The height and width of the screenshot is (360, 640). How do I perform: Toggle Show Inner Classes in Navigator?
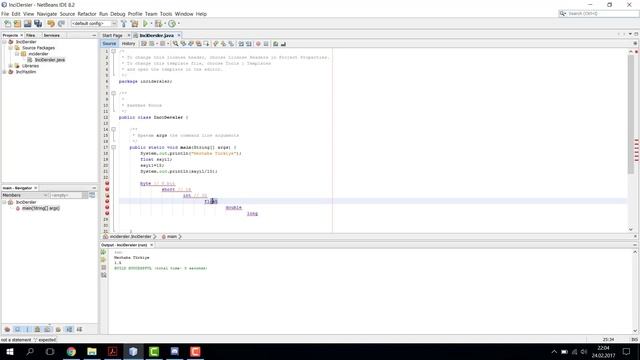coord(47,329)
